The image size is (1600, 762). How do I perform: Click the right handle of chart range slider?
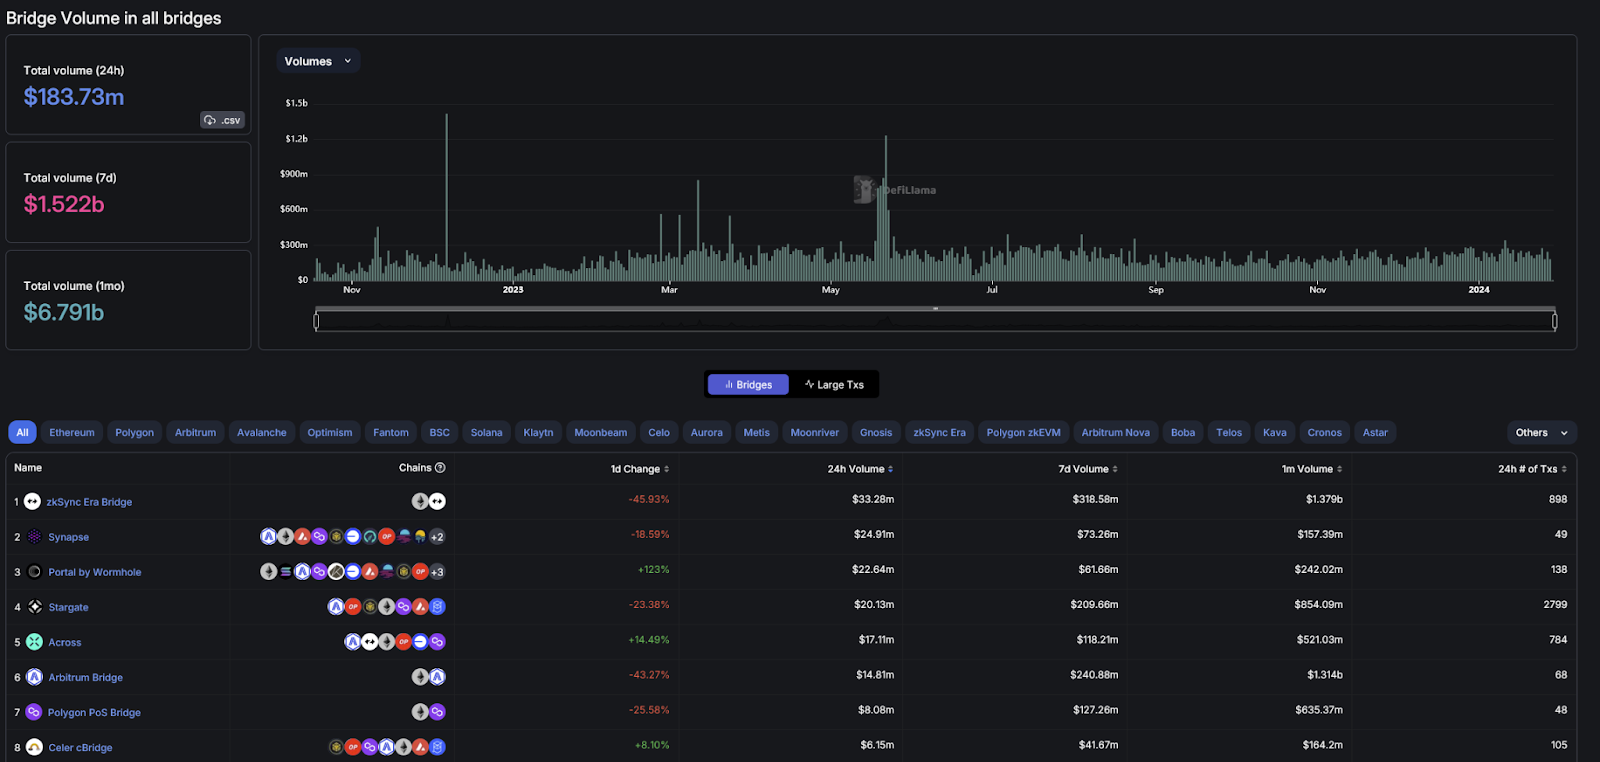pos(1555,321)
